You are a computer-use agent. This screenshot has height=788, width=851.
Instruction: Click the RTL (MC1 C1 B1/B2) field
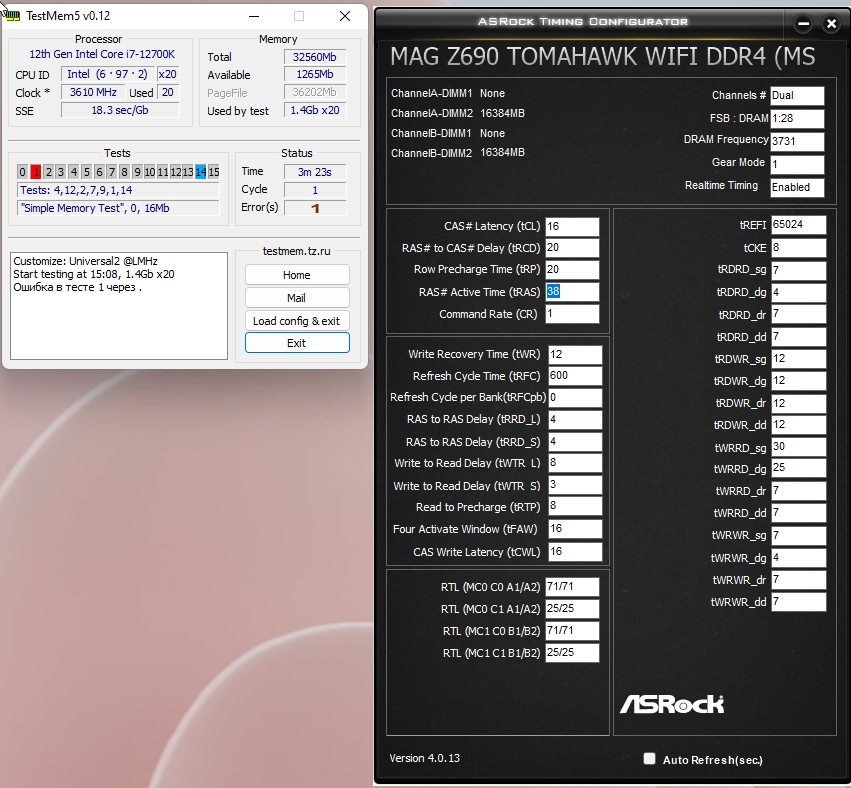tap(572, 652)
